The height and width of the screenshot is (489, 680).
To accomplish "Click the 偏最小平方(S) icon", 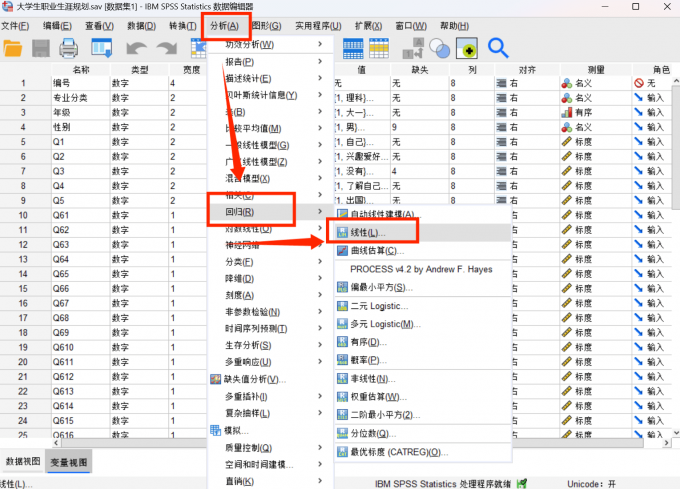I will [x=342, y=287].
